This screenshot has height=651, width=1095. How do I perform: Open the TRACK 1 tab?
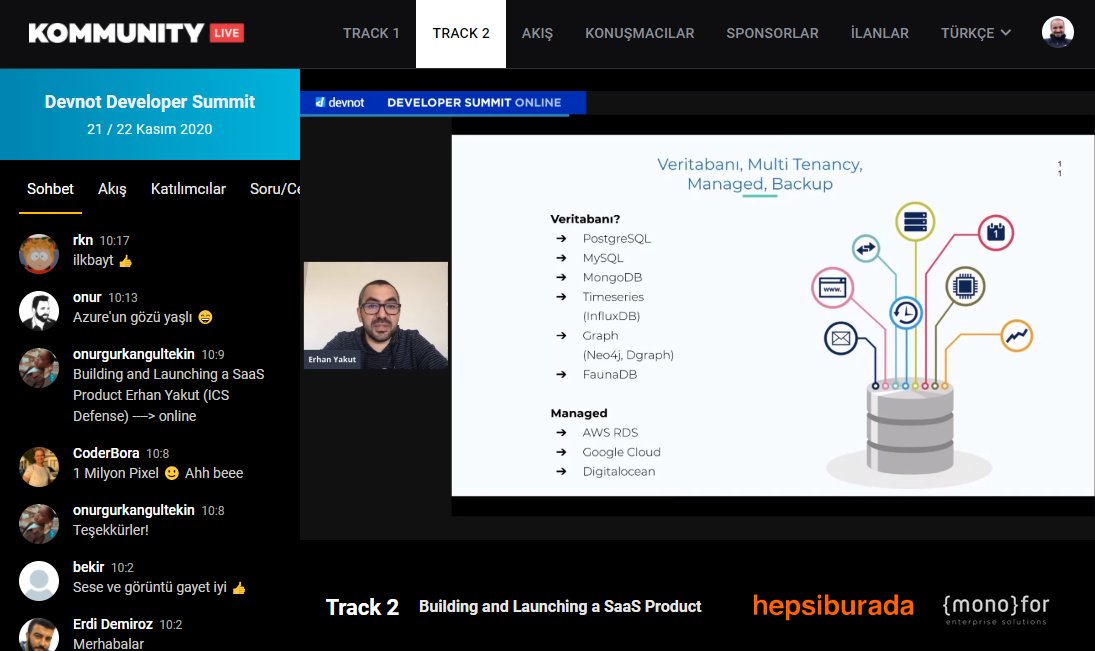click(x=371, y=33)
